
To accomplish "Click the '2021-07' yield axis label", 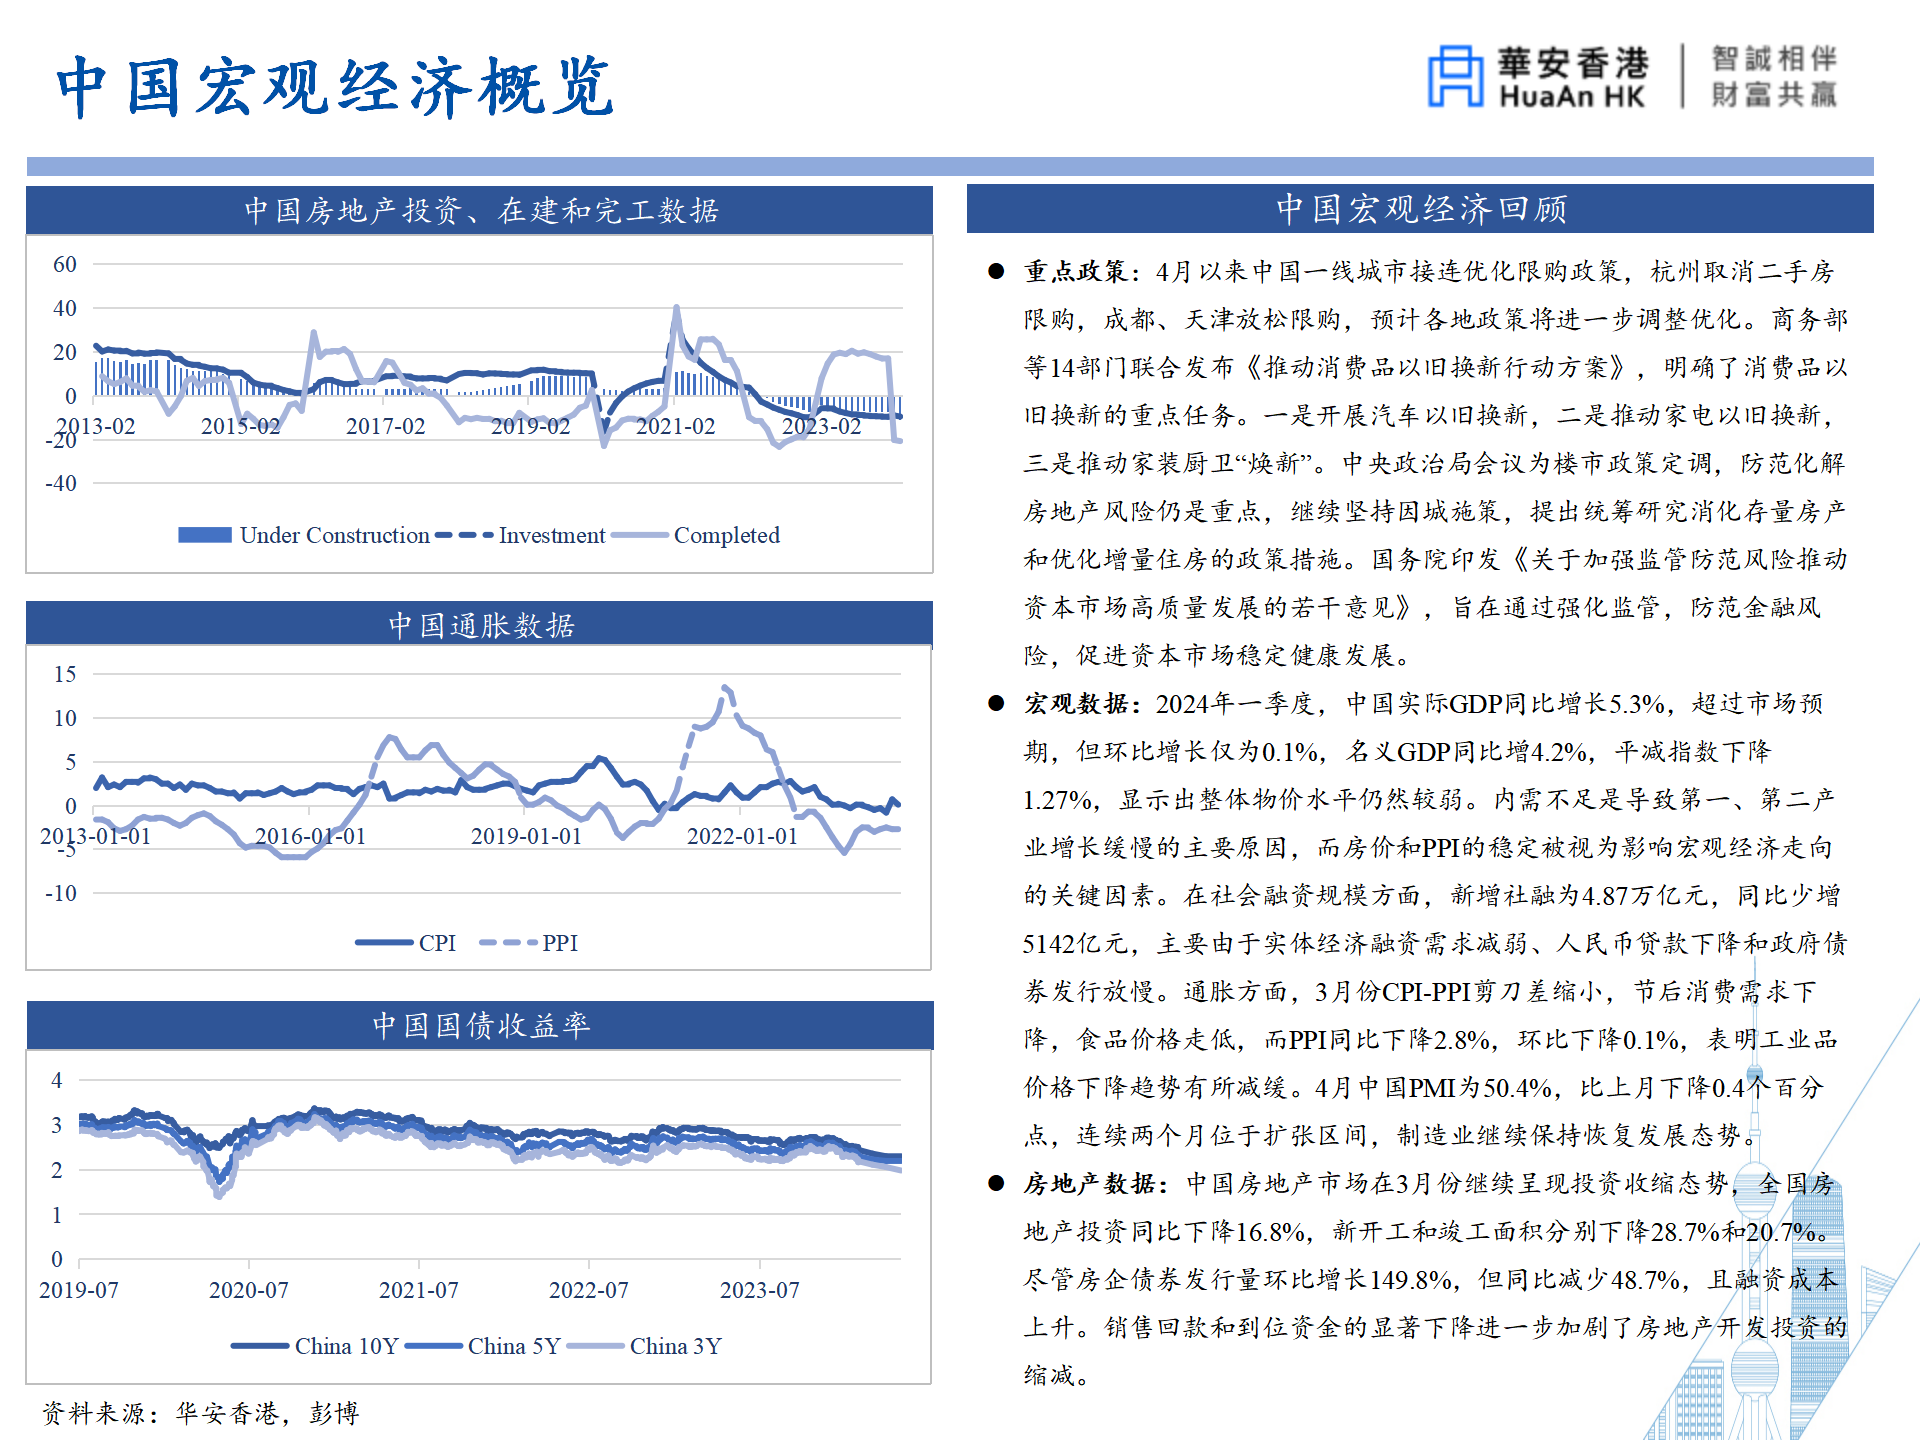I will click(419, 1290).
